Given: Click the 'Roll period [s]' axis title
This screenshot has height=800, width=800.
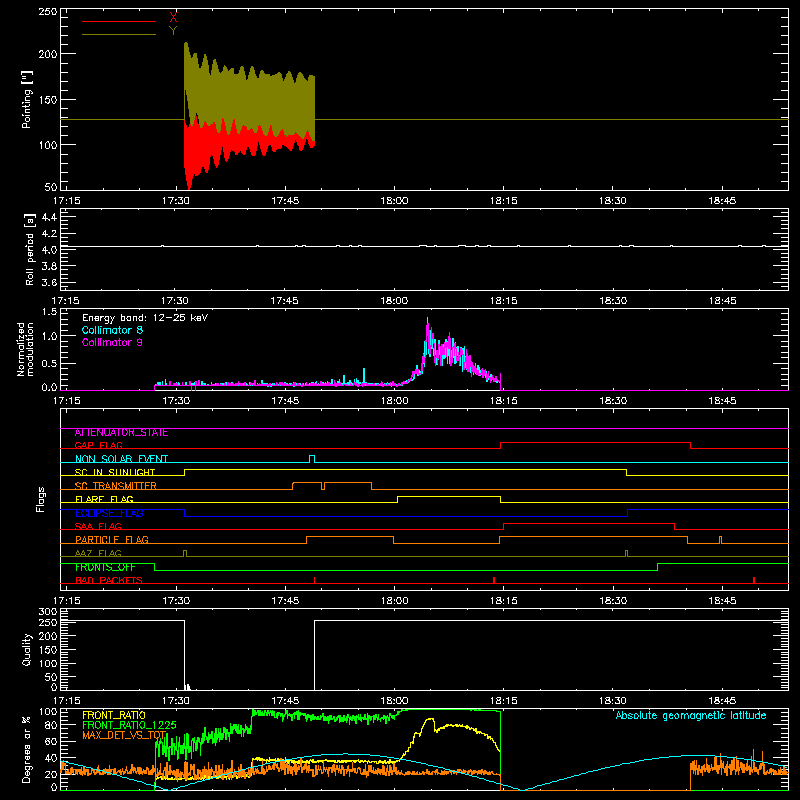Looking at the screenshot, I should [30, 249].
